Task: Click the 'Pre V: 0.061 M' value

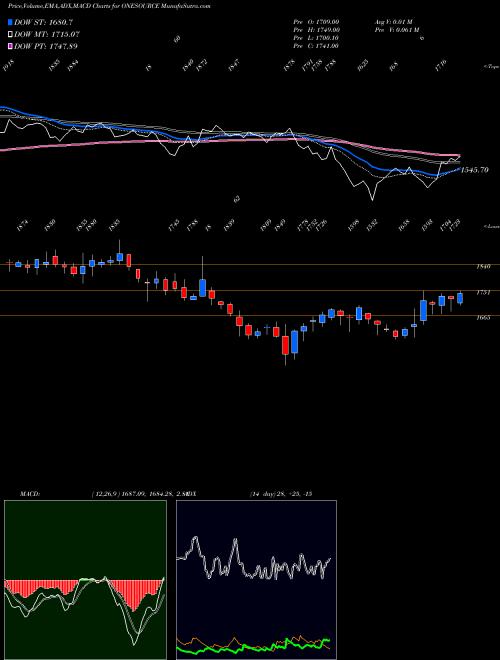Action: pos(397,30)
